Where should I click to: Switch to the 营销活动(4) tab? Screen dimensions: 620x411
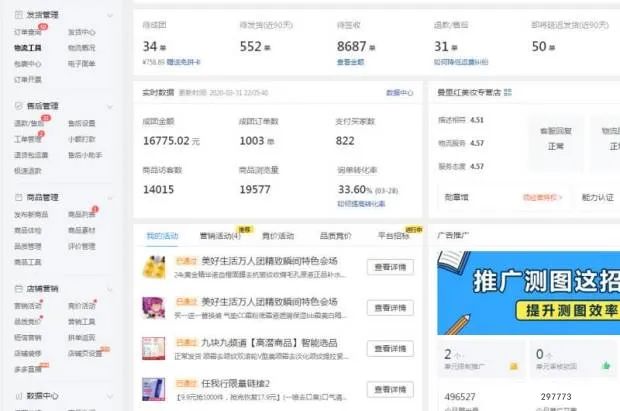tap(220, 236)
